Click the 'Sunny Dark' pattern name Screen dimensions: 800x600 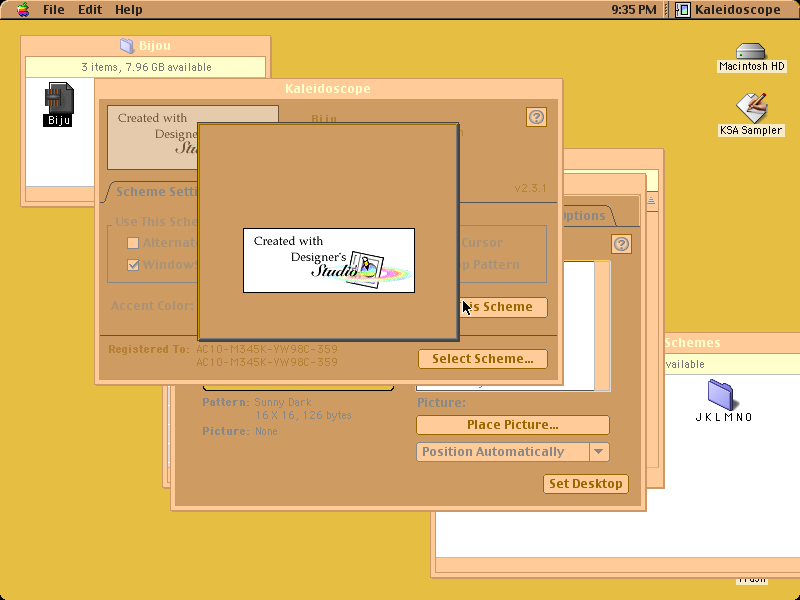[283, 403]
